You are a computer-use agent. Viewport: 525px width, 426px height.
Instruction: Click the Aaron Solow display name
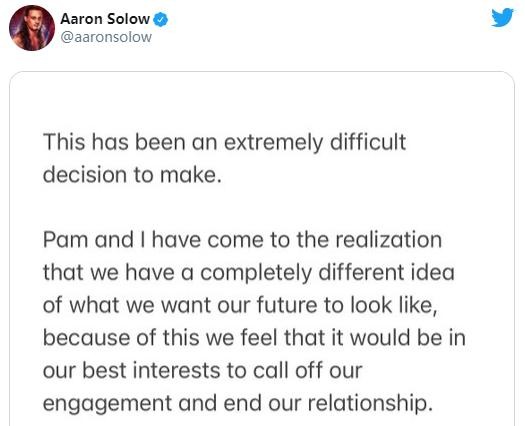tap(105, 19)
